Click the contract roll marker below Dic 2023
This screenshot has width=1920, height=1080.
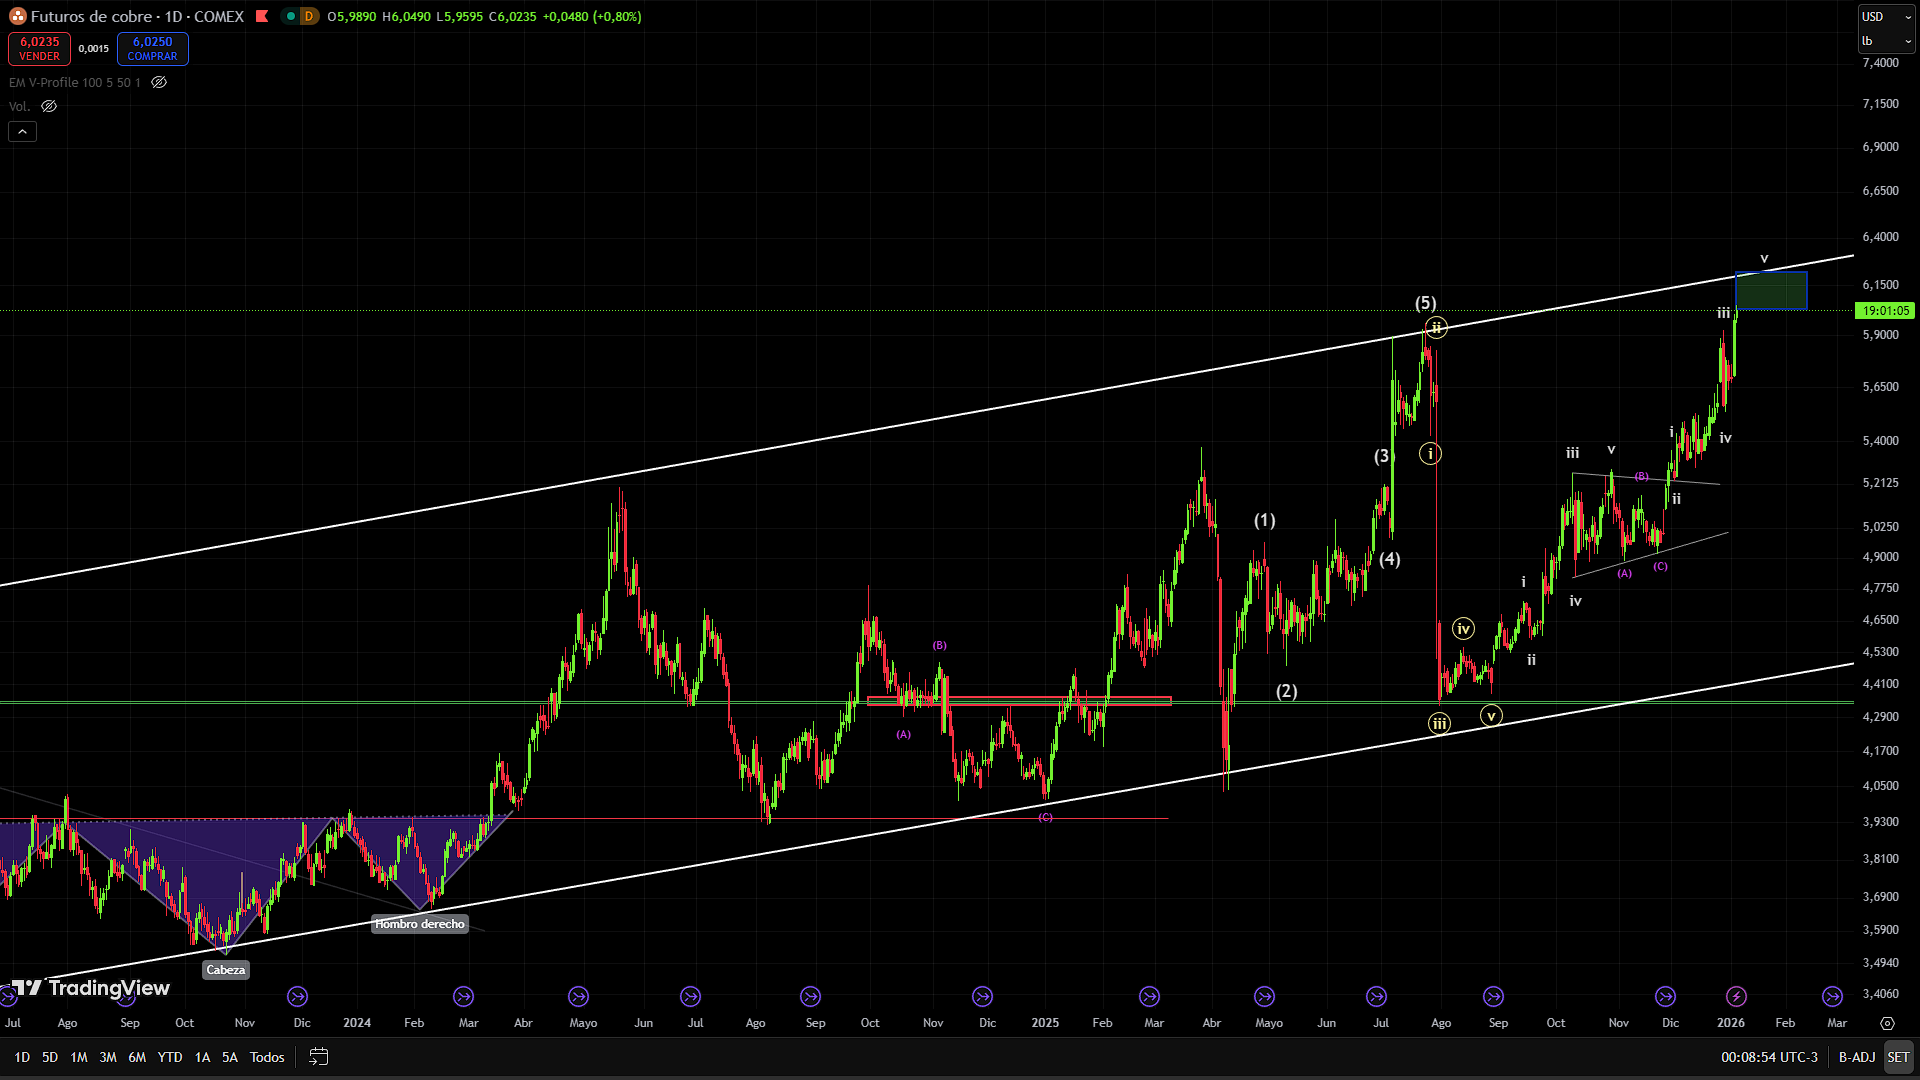(297, 996)
